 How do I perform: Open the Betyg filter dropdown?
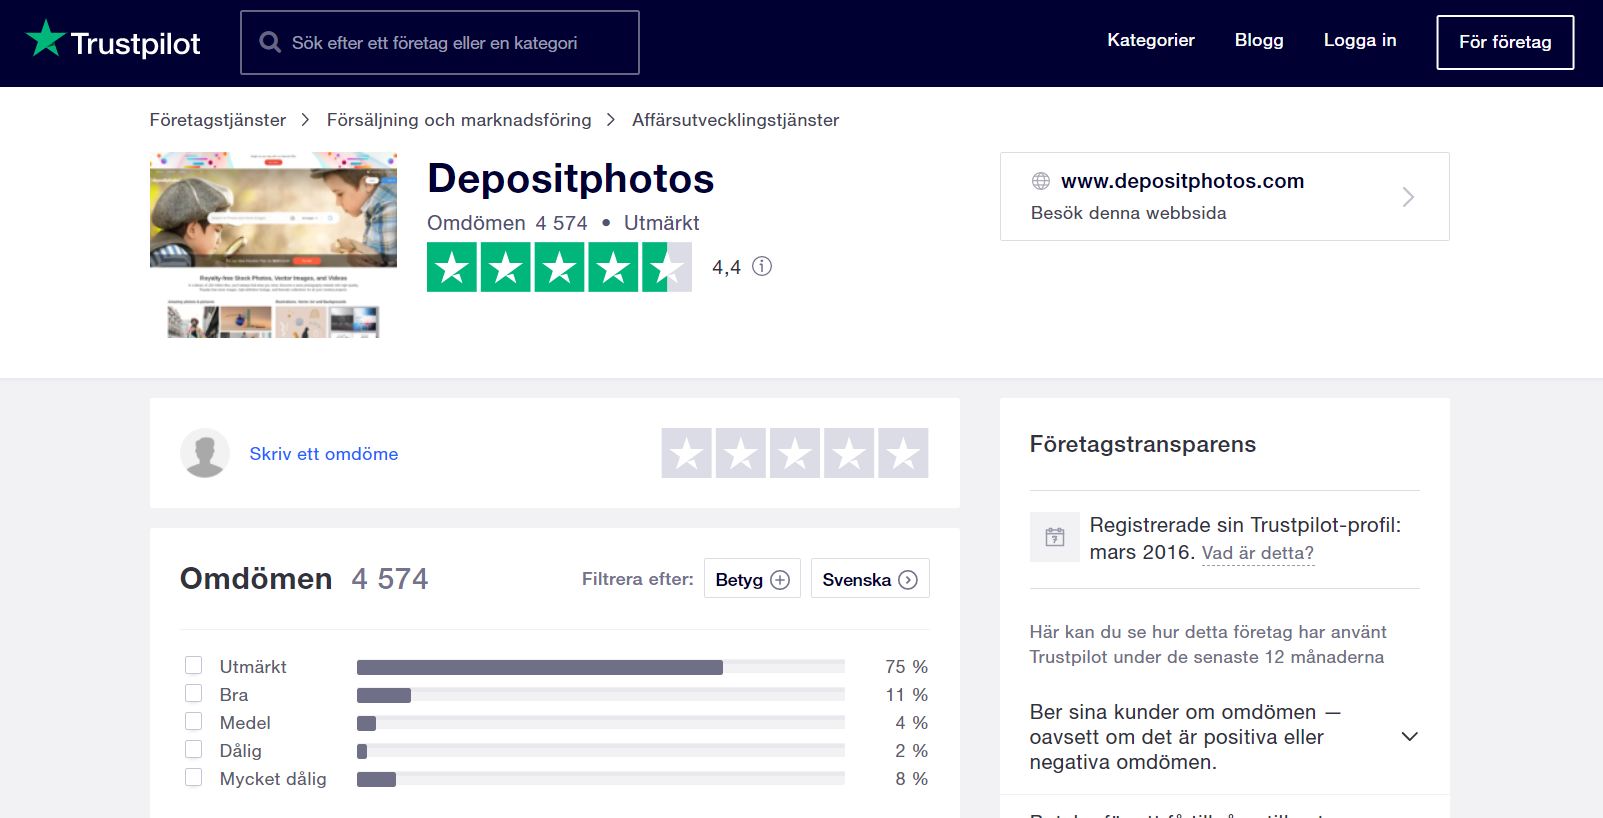pos(752,578)
